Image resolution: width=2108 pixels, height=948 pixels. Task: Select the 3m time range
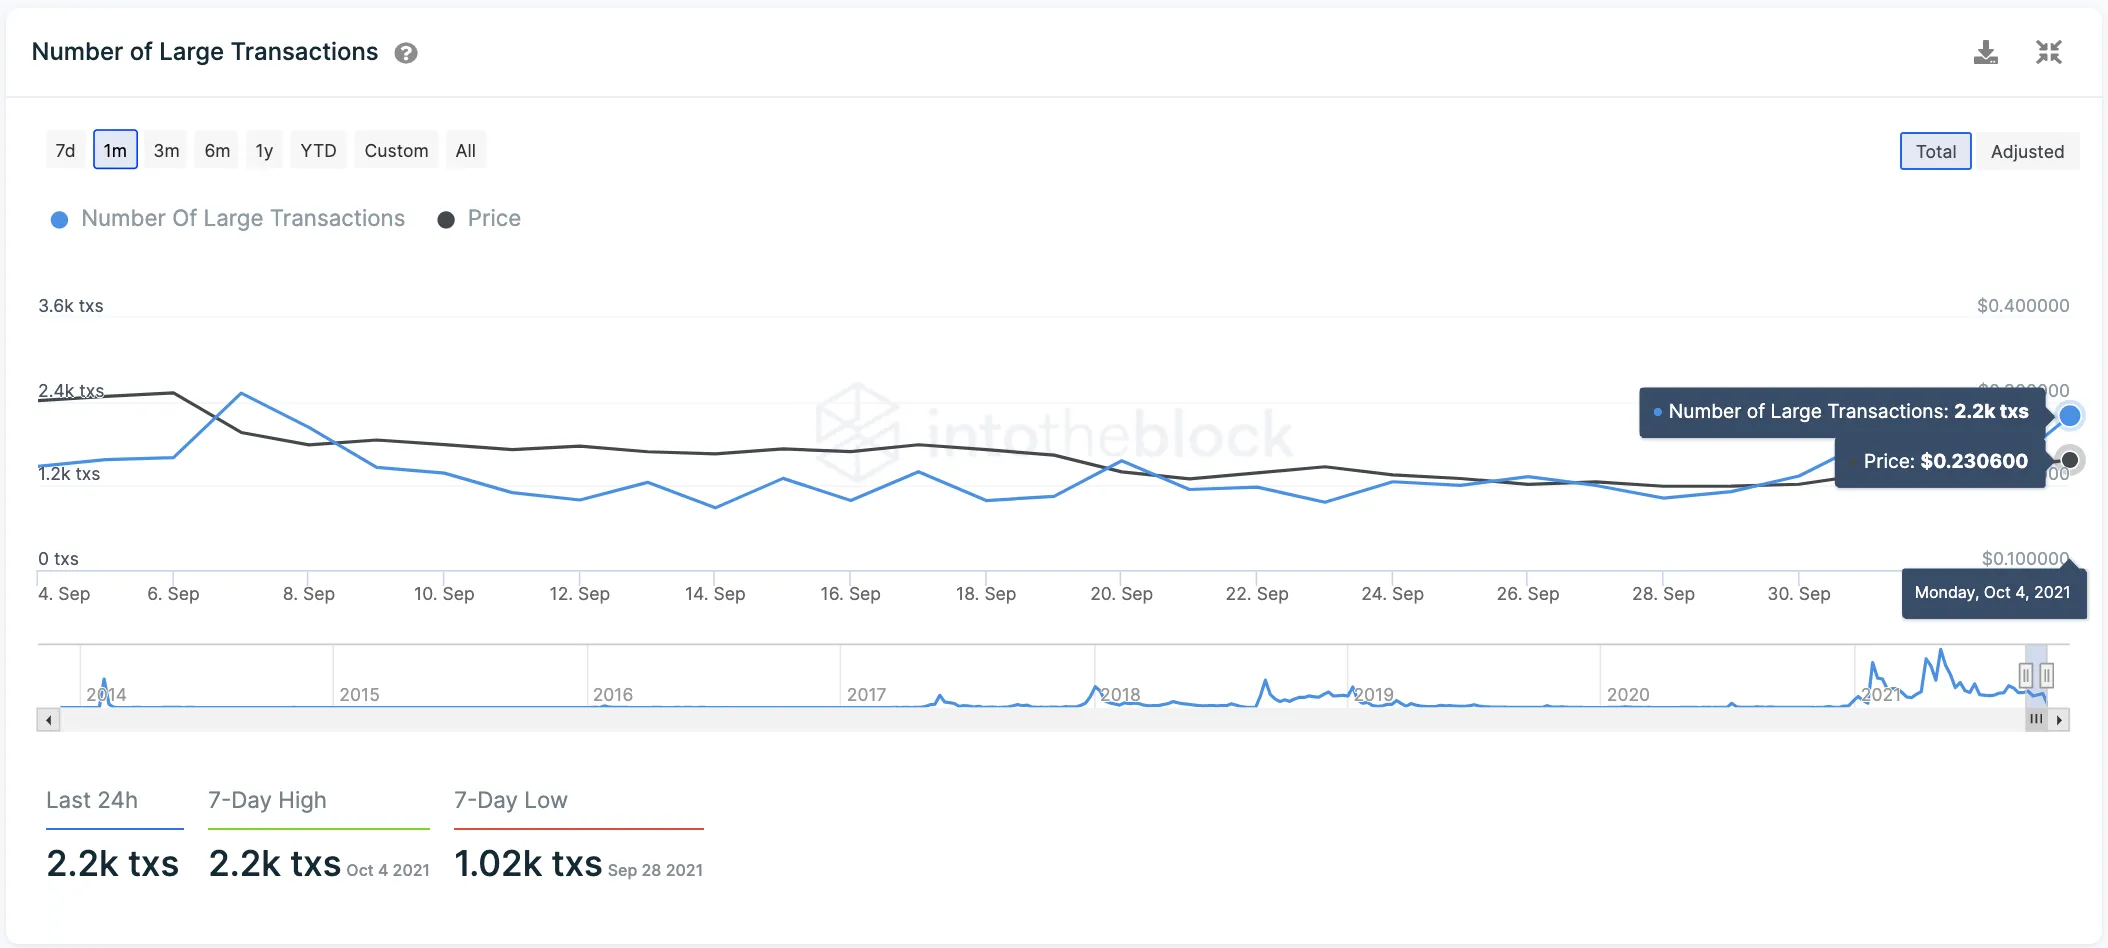[x=166, y=151]
